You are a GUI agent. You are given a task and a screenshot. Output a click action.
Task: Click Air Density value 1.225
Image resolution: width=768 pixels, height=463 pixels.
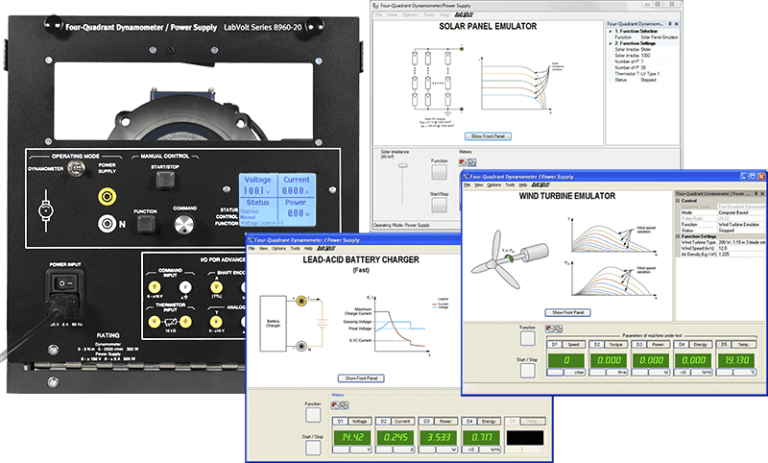[x=724, y=254]
